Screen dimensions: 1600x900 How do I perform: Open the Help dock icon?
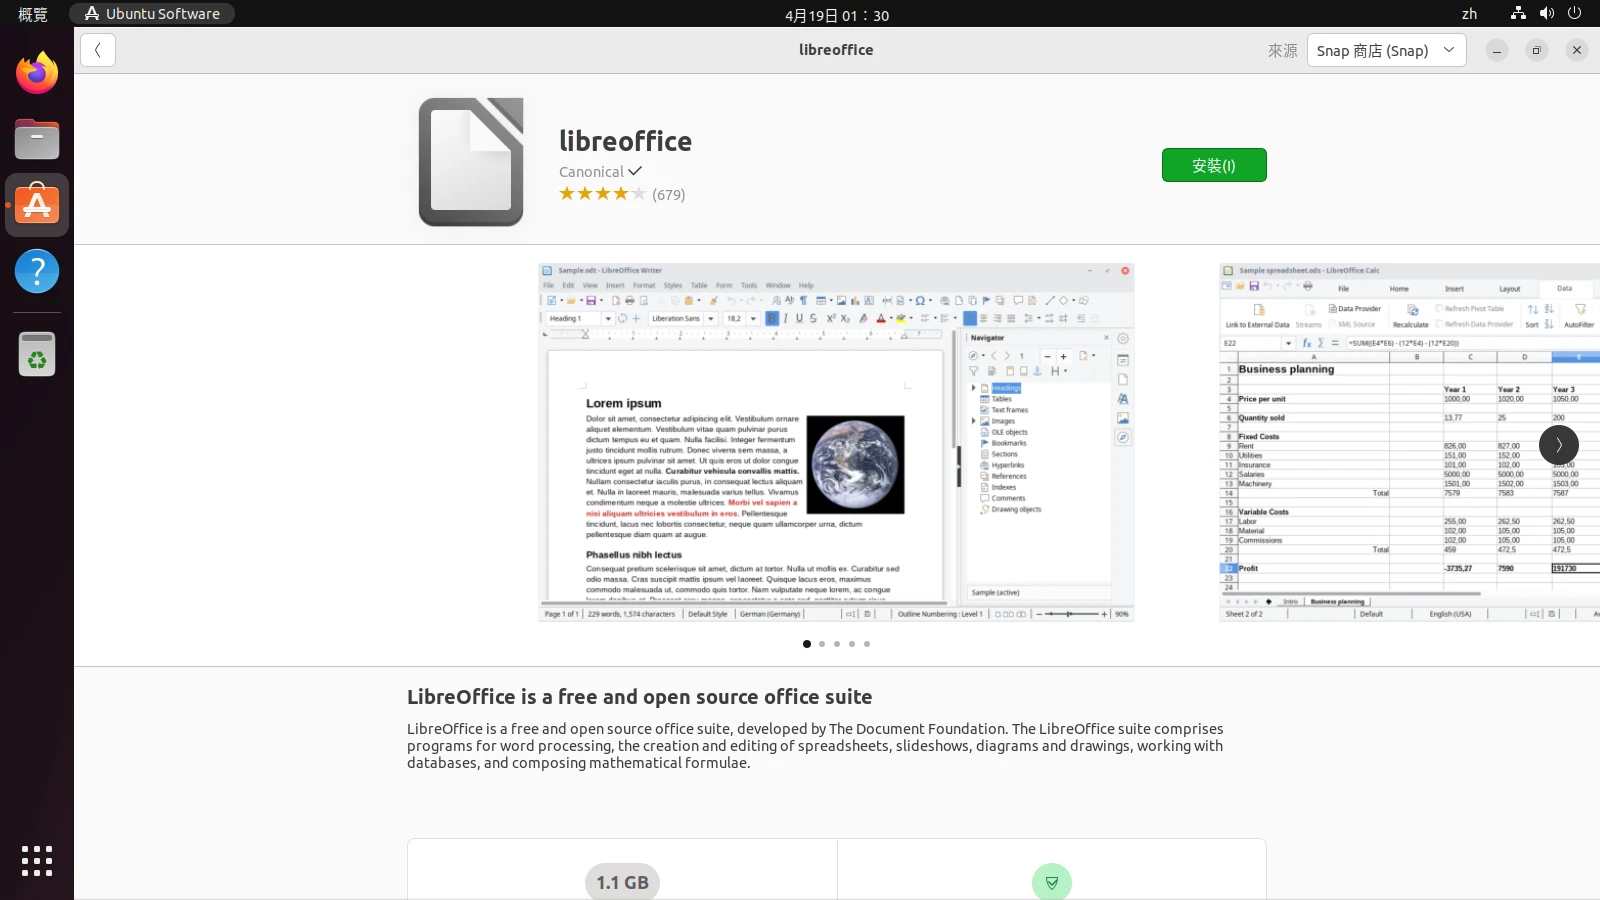click(x=37, y=271)
